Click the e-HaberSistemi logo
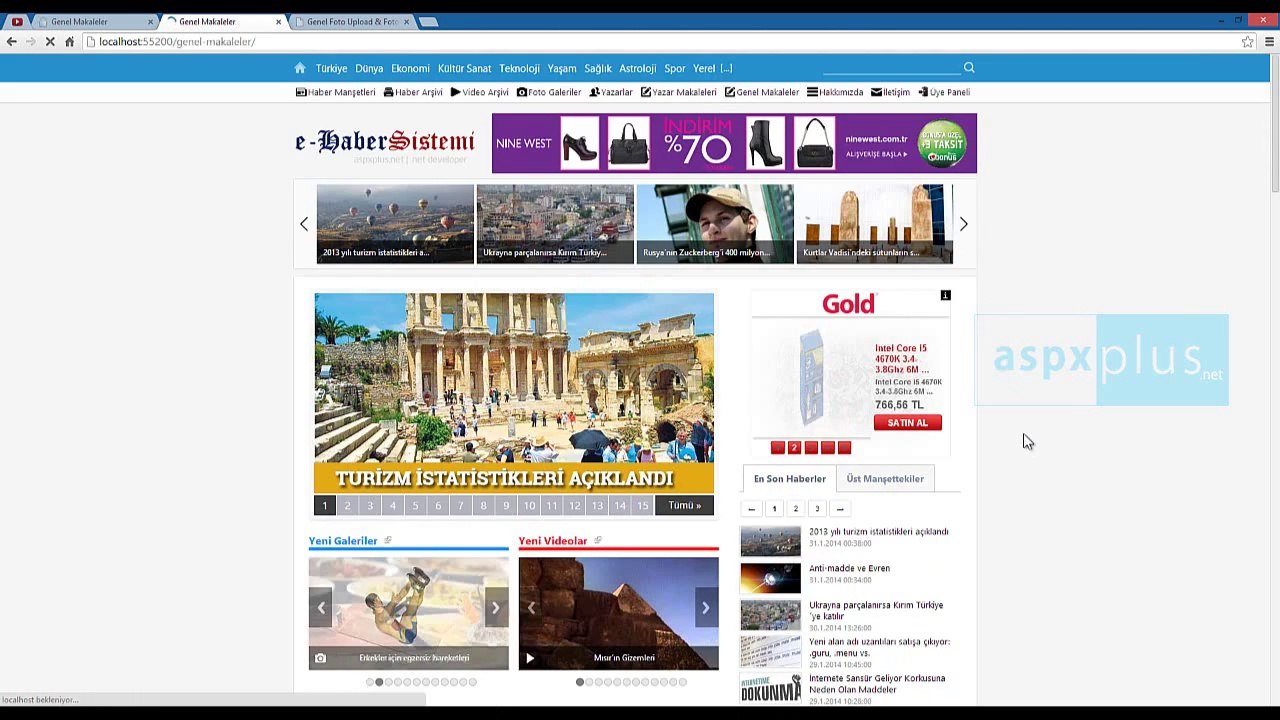The image size is (1280, 720). [385, 144]
